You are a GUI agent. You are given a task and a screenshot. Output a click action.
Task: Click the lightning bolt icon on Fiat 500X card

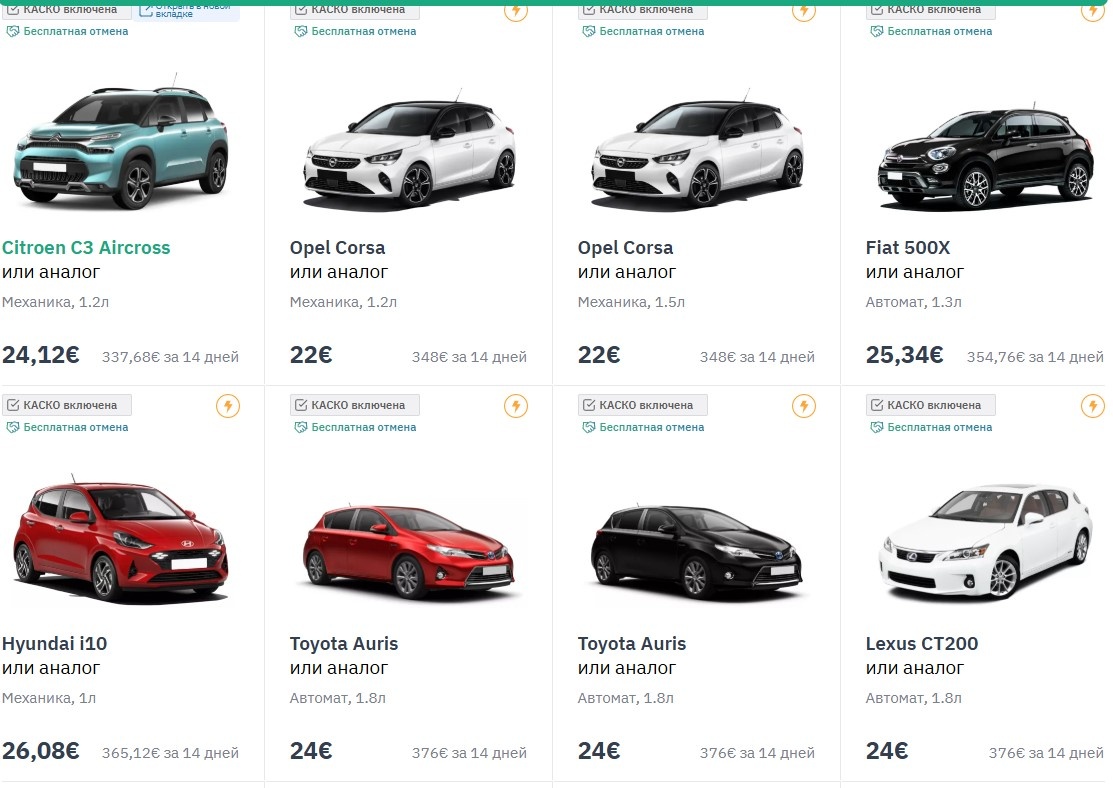tap(1091, 13)
